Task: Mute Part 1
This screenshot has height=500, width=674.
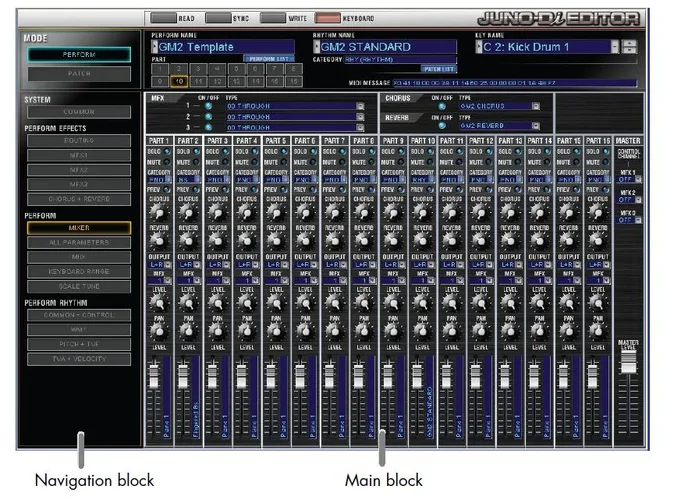Action: pos(167,162)
